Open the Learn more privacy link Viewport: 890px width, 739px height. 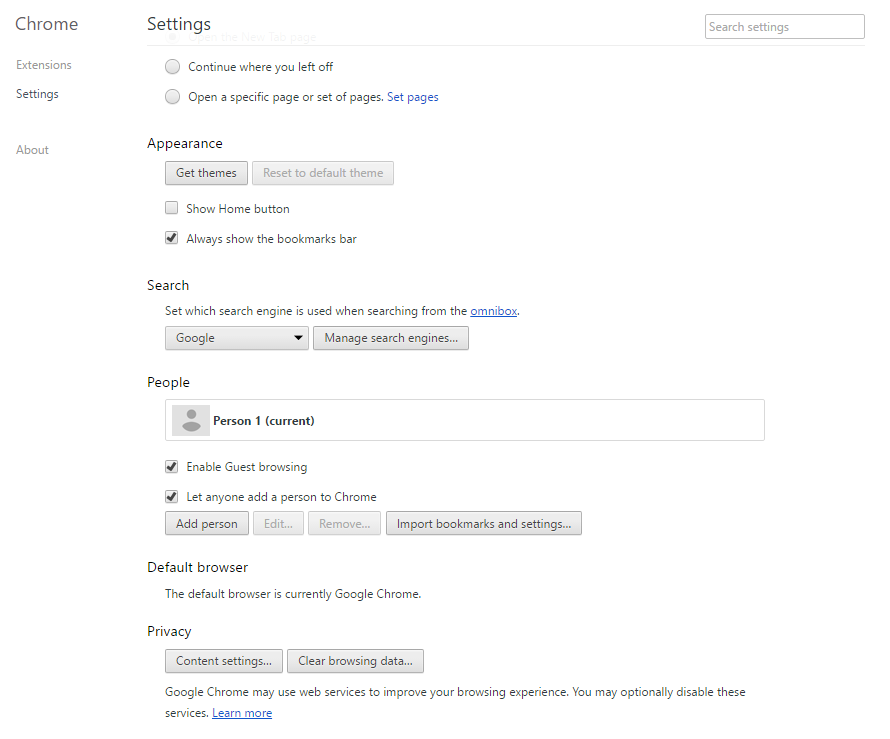(242, 713)
